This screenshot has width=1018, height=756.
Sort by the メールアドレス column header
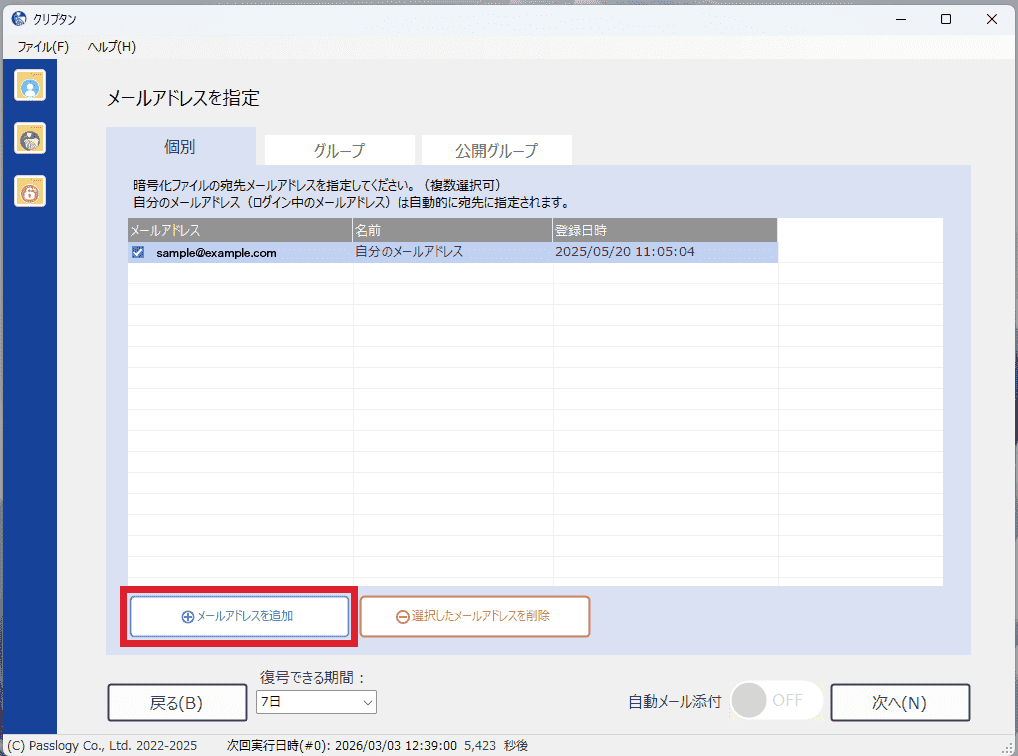click(240, 230)
